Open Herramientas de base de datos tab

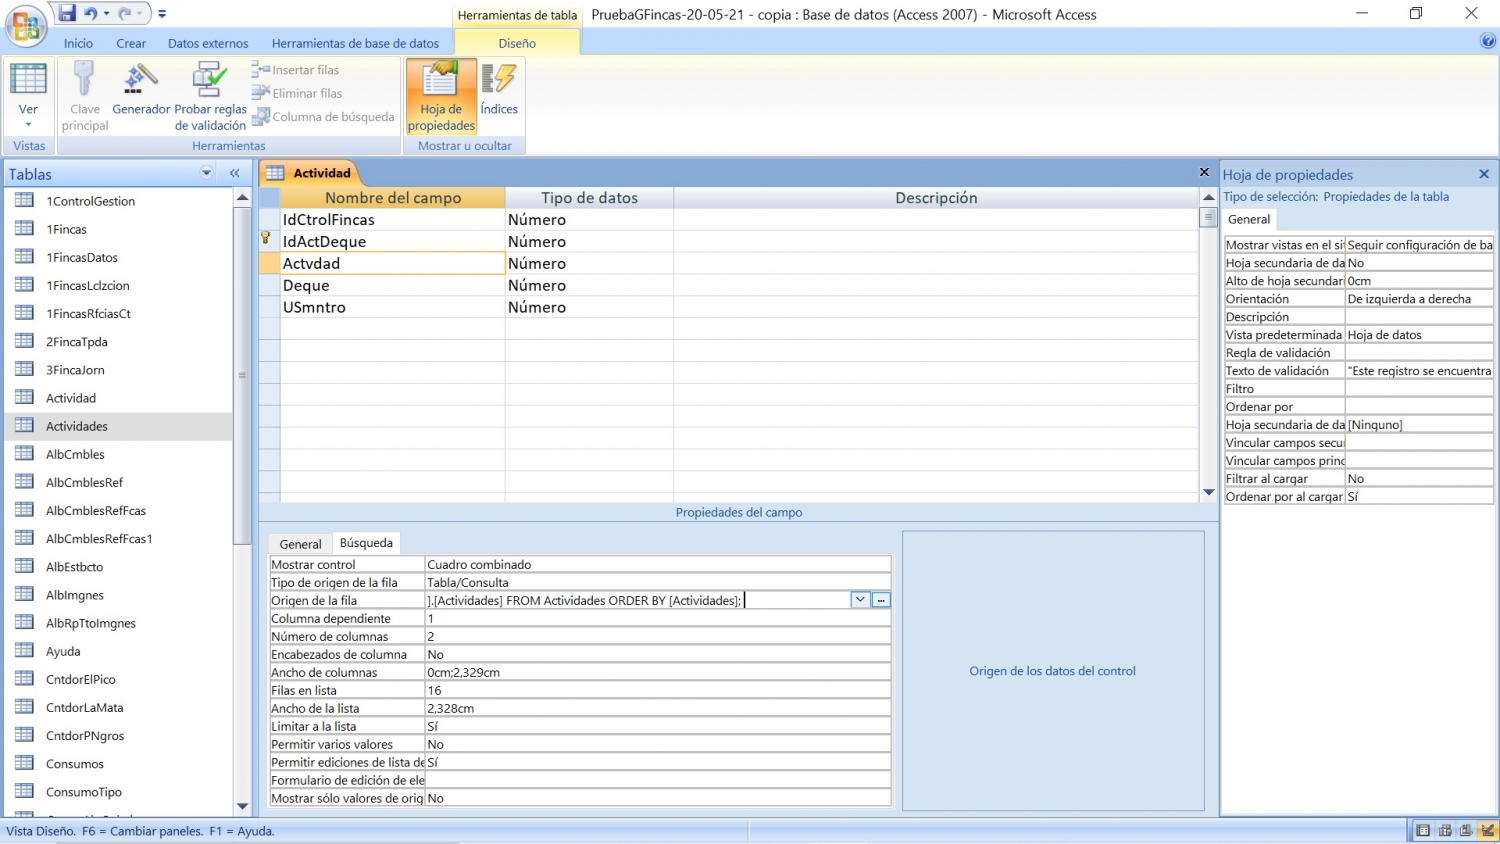click(355, 43)
